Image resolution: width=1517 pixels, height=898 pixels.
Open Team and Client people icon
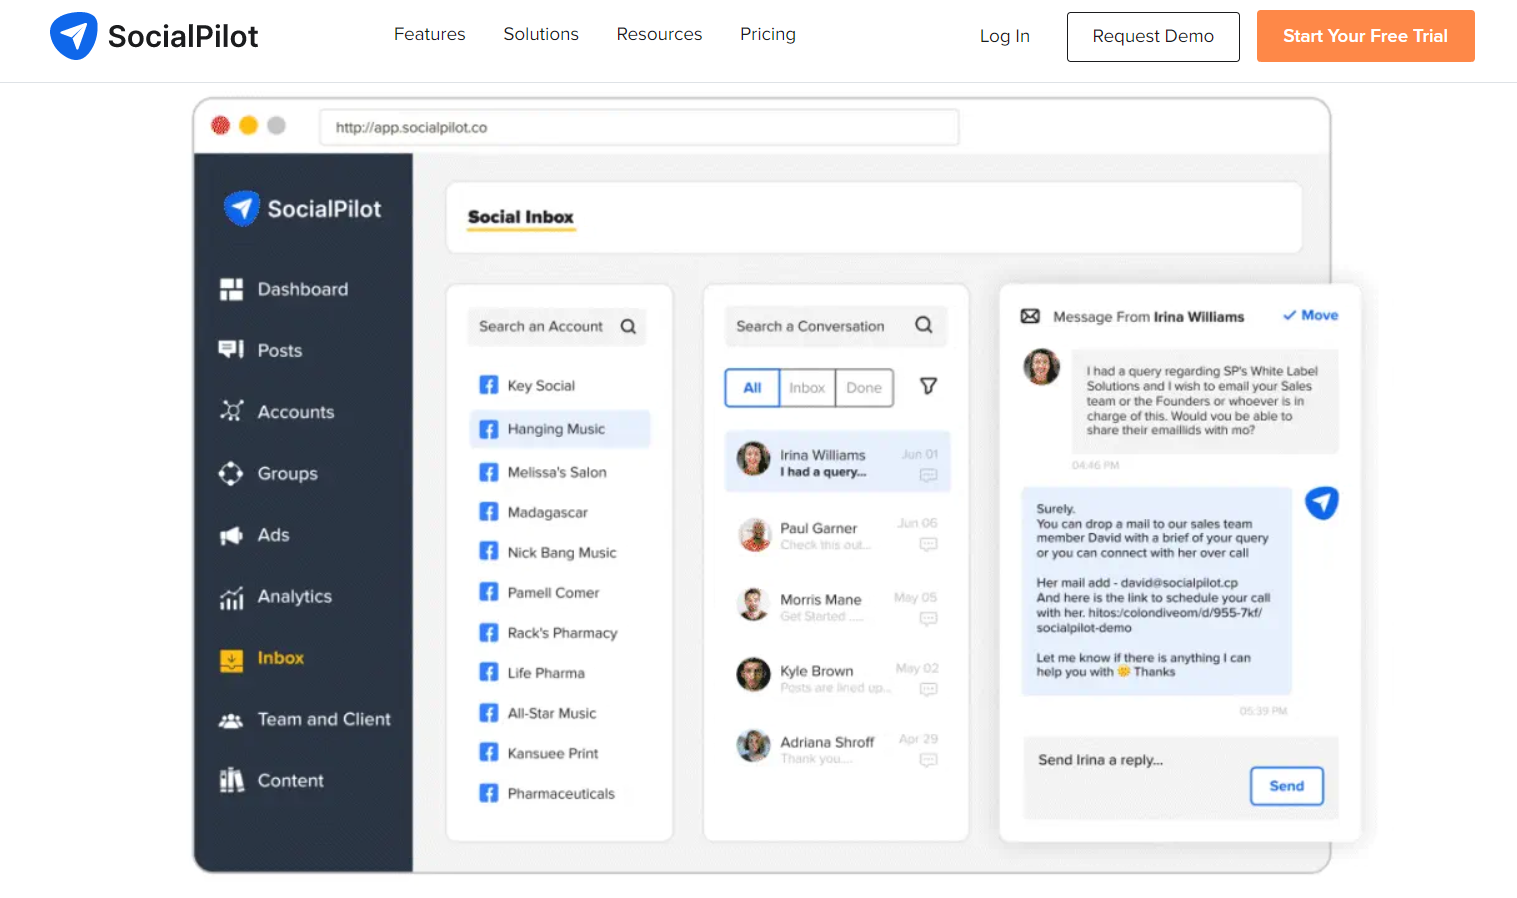pyautogui.click(x=231, y=720)
